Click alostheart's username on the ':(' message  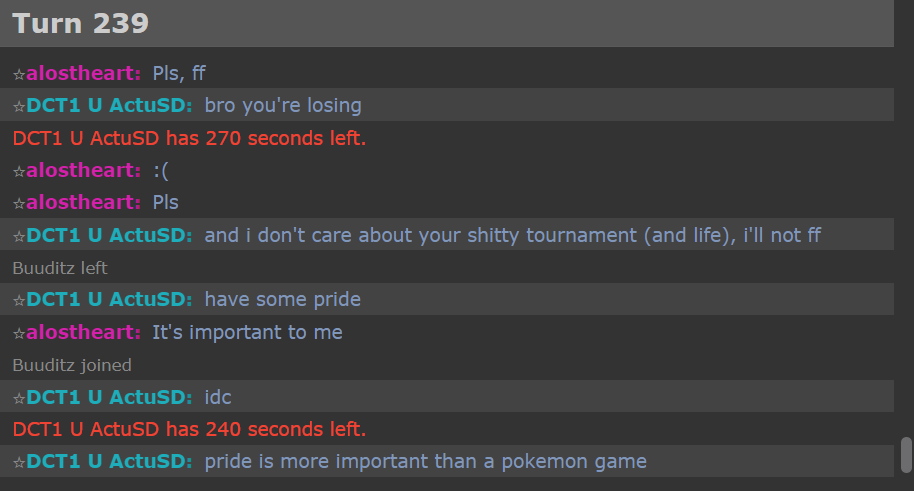pyautogui.click(x=84, y=171)
